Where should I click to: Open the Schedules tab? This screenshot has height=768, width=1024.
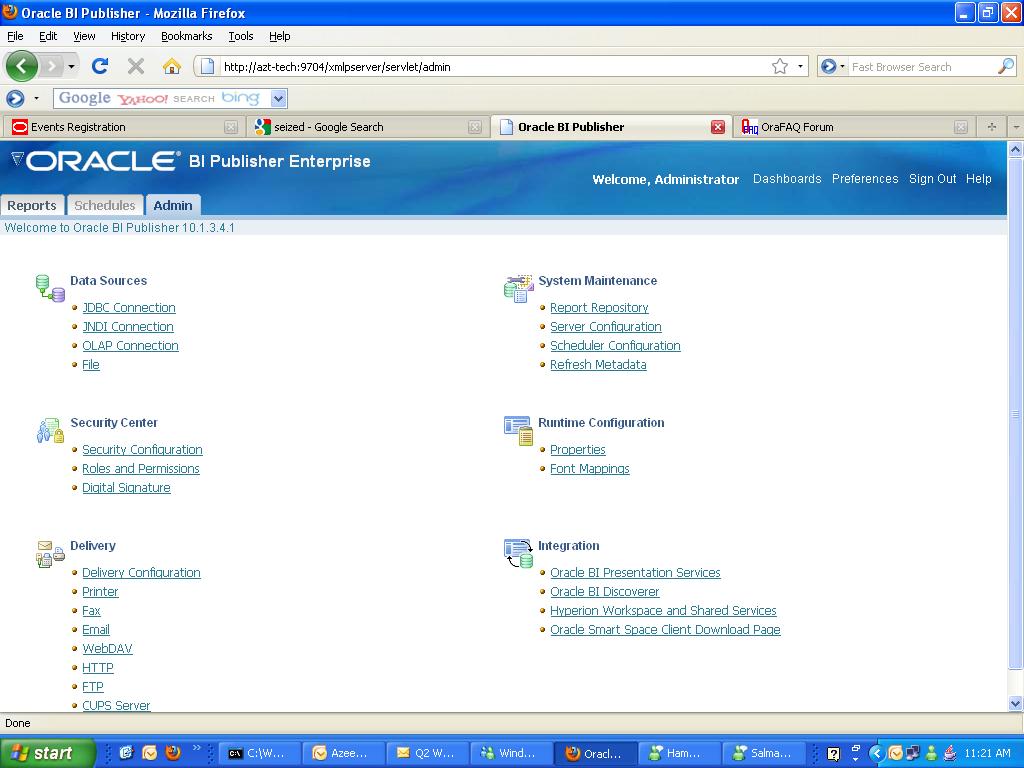104,205
